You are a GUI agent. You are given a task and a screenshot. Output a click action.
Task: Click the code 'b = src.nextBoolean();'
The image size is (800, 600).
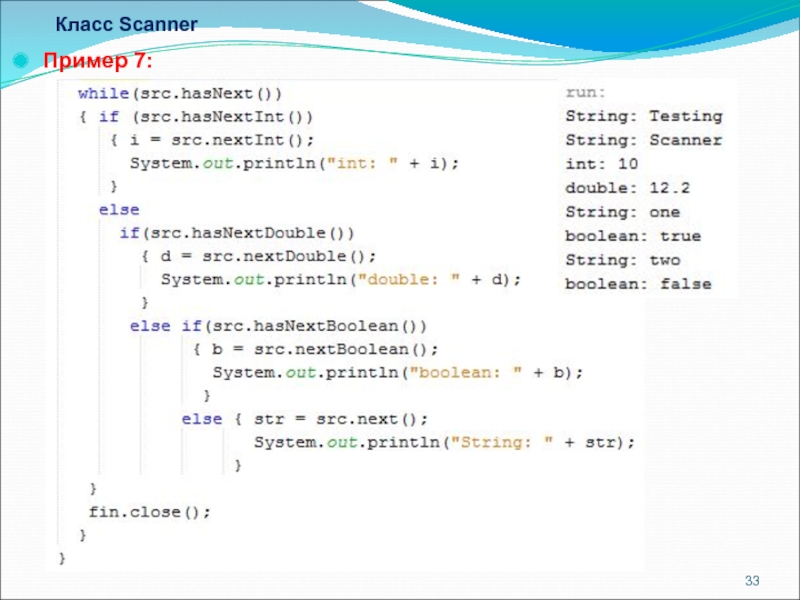pos(325,349)
